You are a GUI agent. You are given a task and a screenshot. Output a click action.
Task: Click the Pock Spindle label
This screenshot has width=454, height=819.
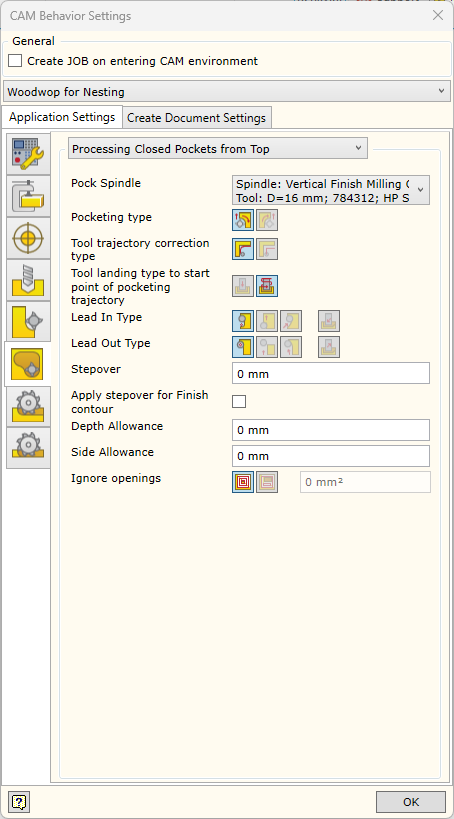(x=106, y=183)
